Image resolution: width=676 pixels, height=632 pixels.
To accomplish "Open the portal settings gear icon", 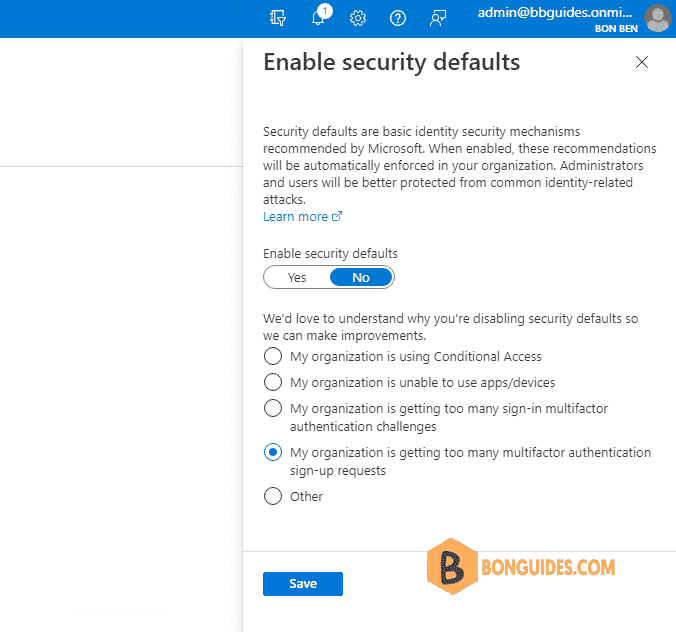I will pyautogui.click(x=358, y=18).
